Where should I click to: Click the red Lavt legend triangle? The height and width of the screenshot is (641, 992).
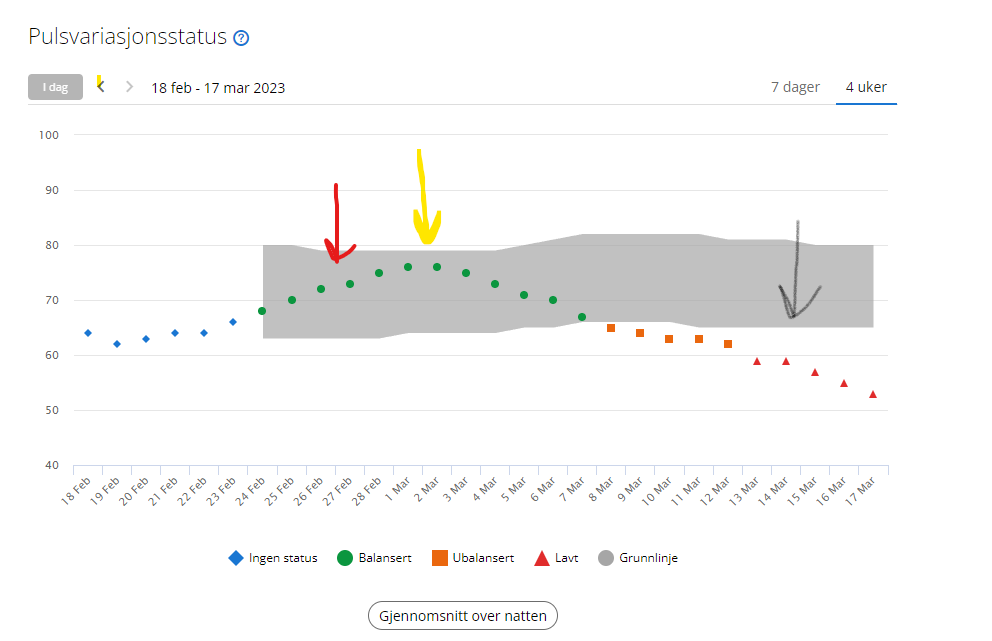click(x=542, y=558)
